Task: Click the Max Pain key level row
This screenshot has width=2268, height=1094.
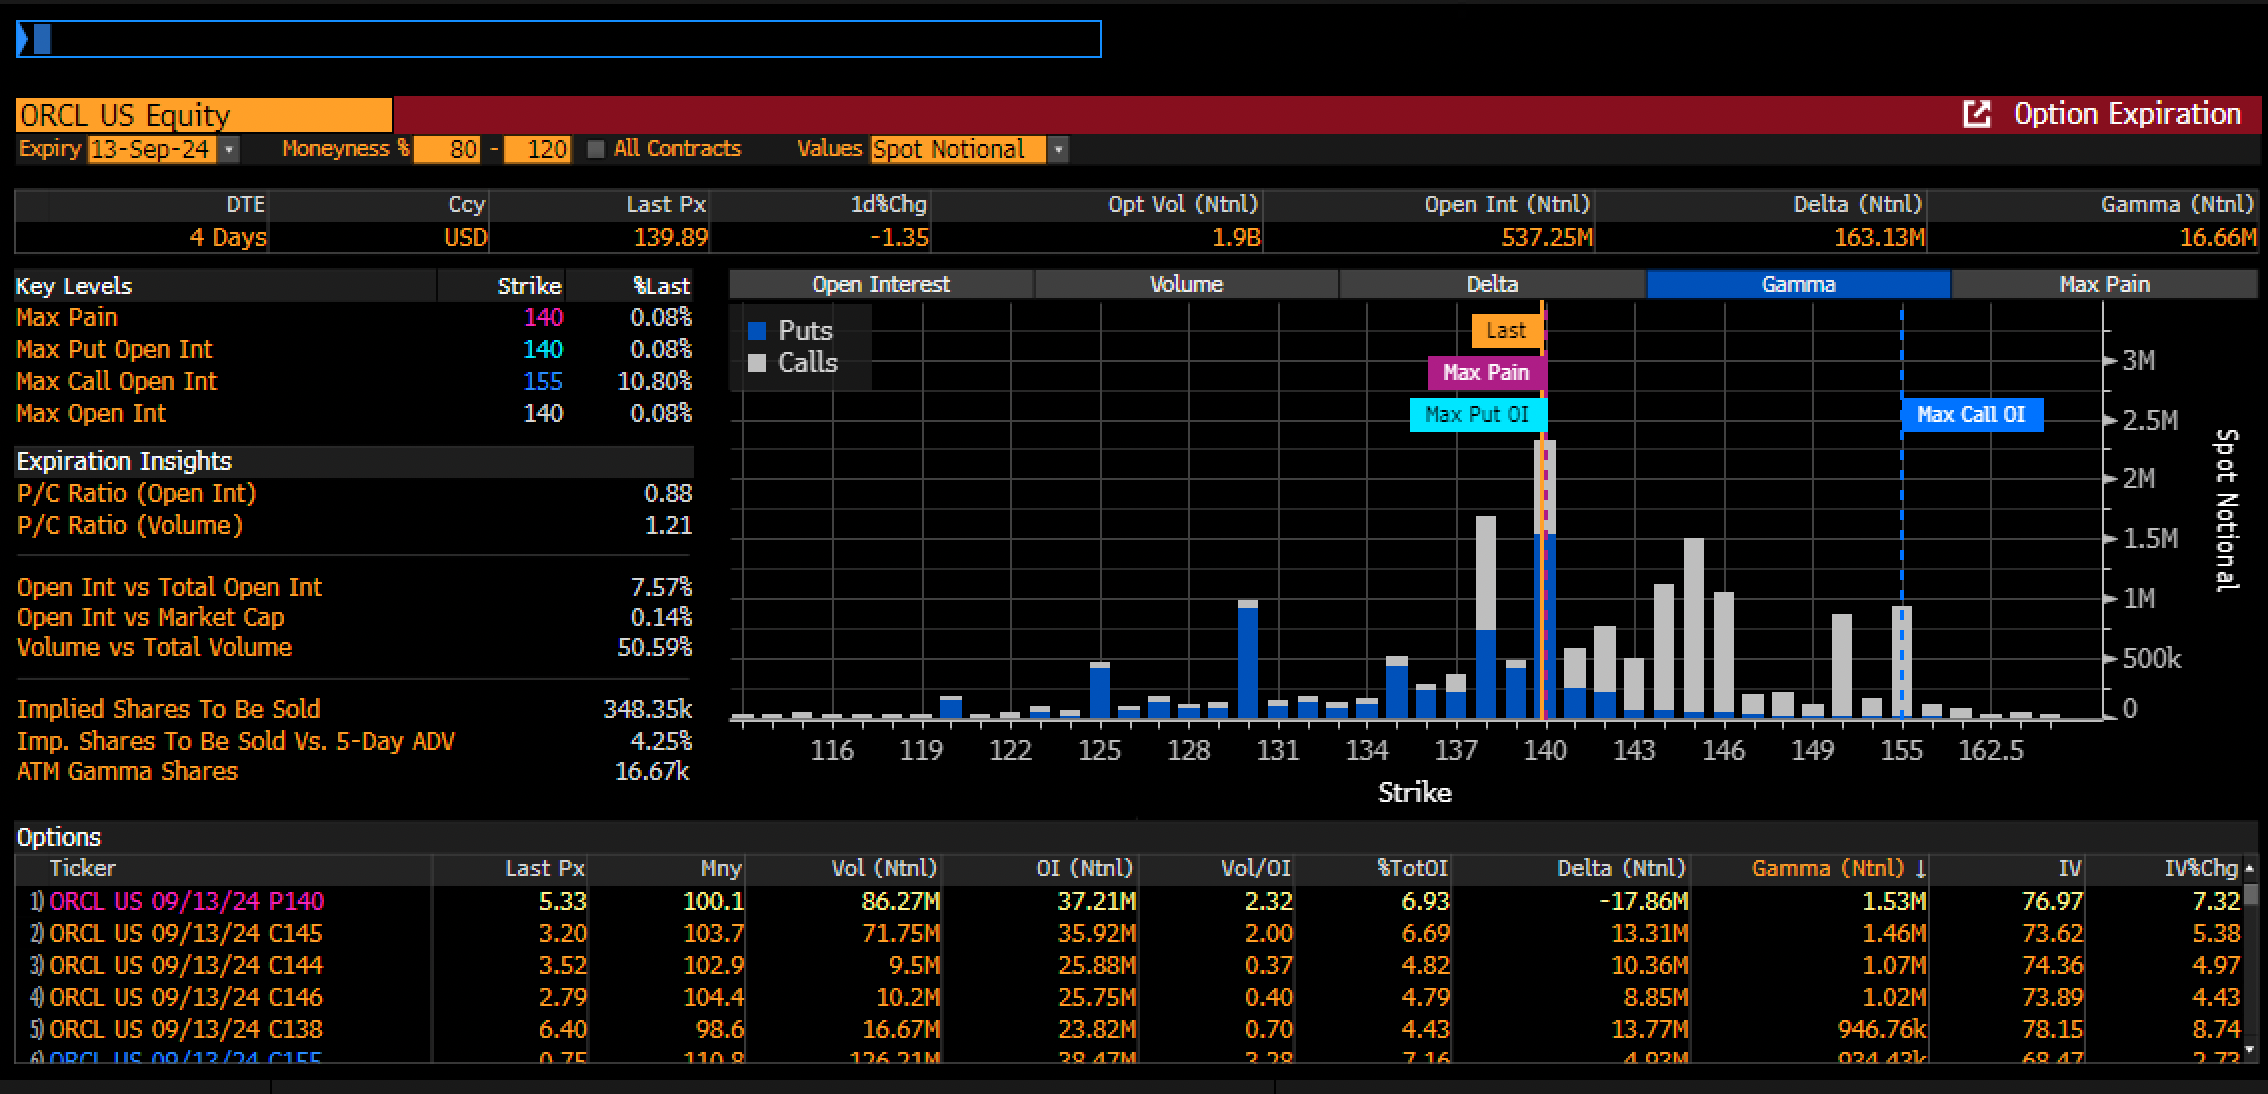Action: click(x=354, y=318)
